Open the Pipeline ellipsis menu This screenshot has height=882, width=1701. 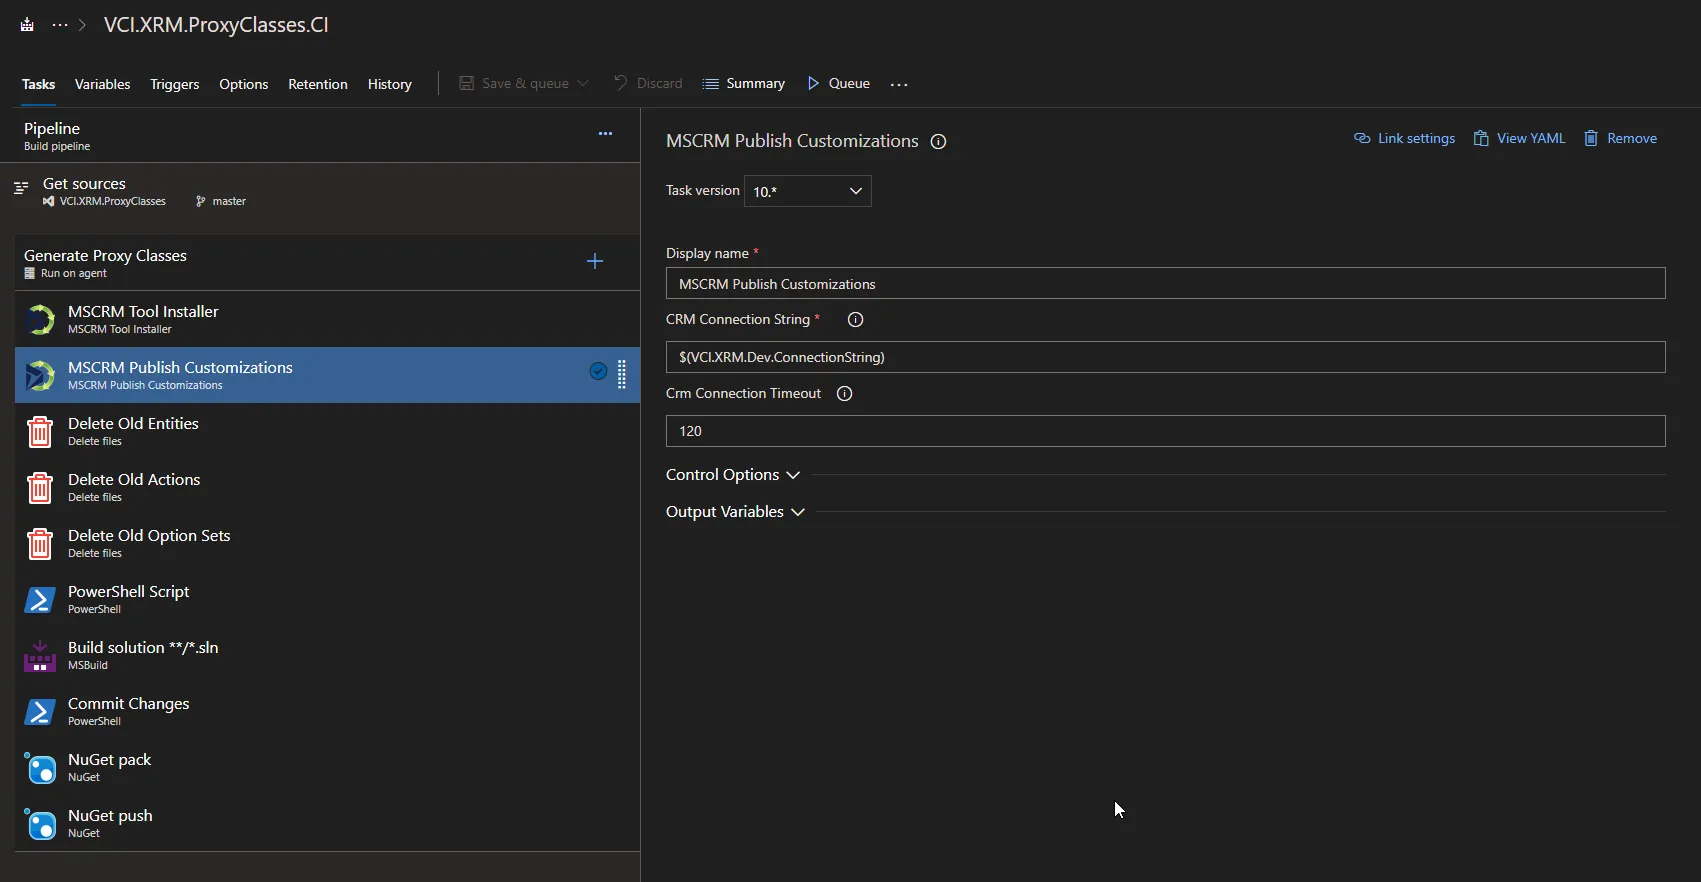point(605,134)
